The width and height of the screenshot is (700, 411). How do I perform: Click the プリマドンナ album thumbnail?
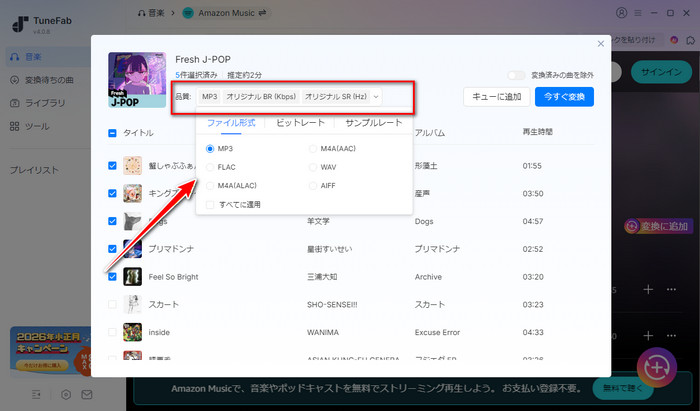pos(133,249)
